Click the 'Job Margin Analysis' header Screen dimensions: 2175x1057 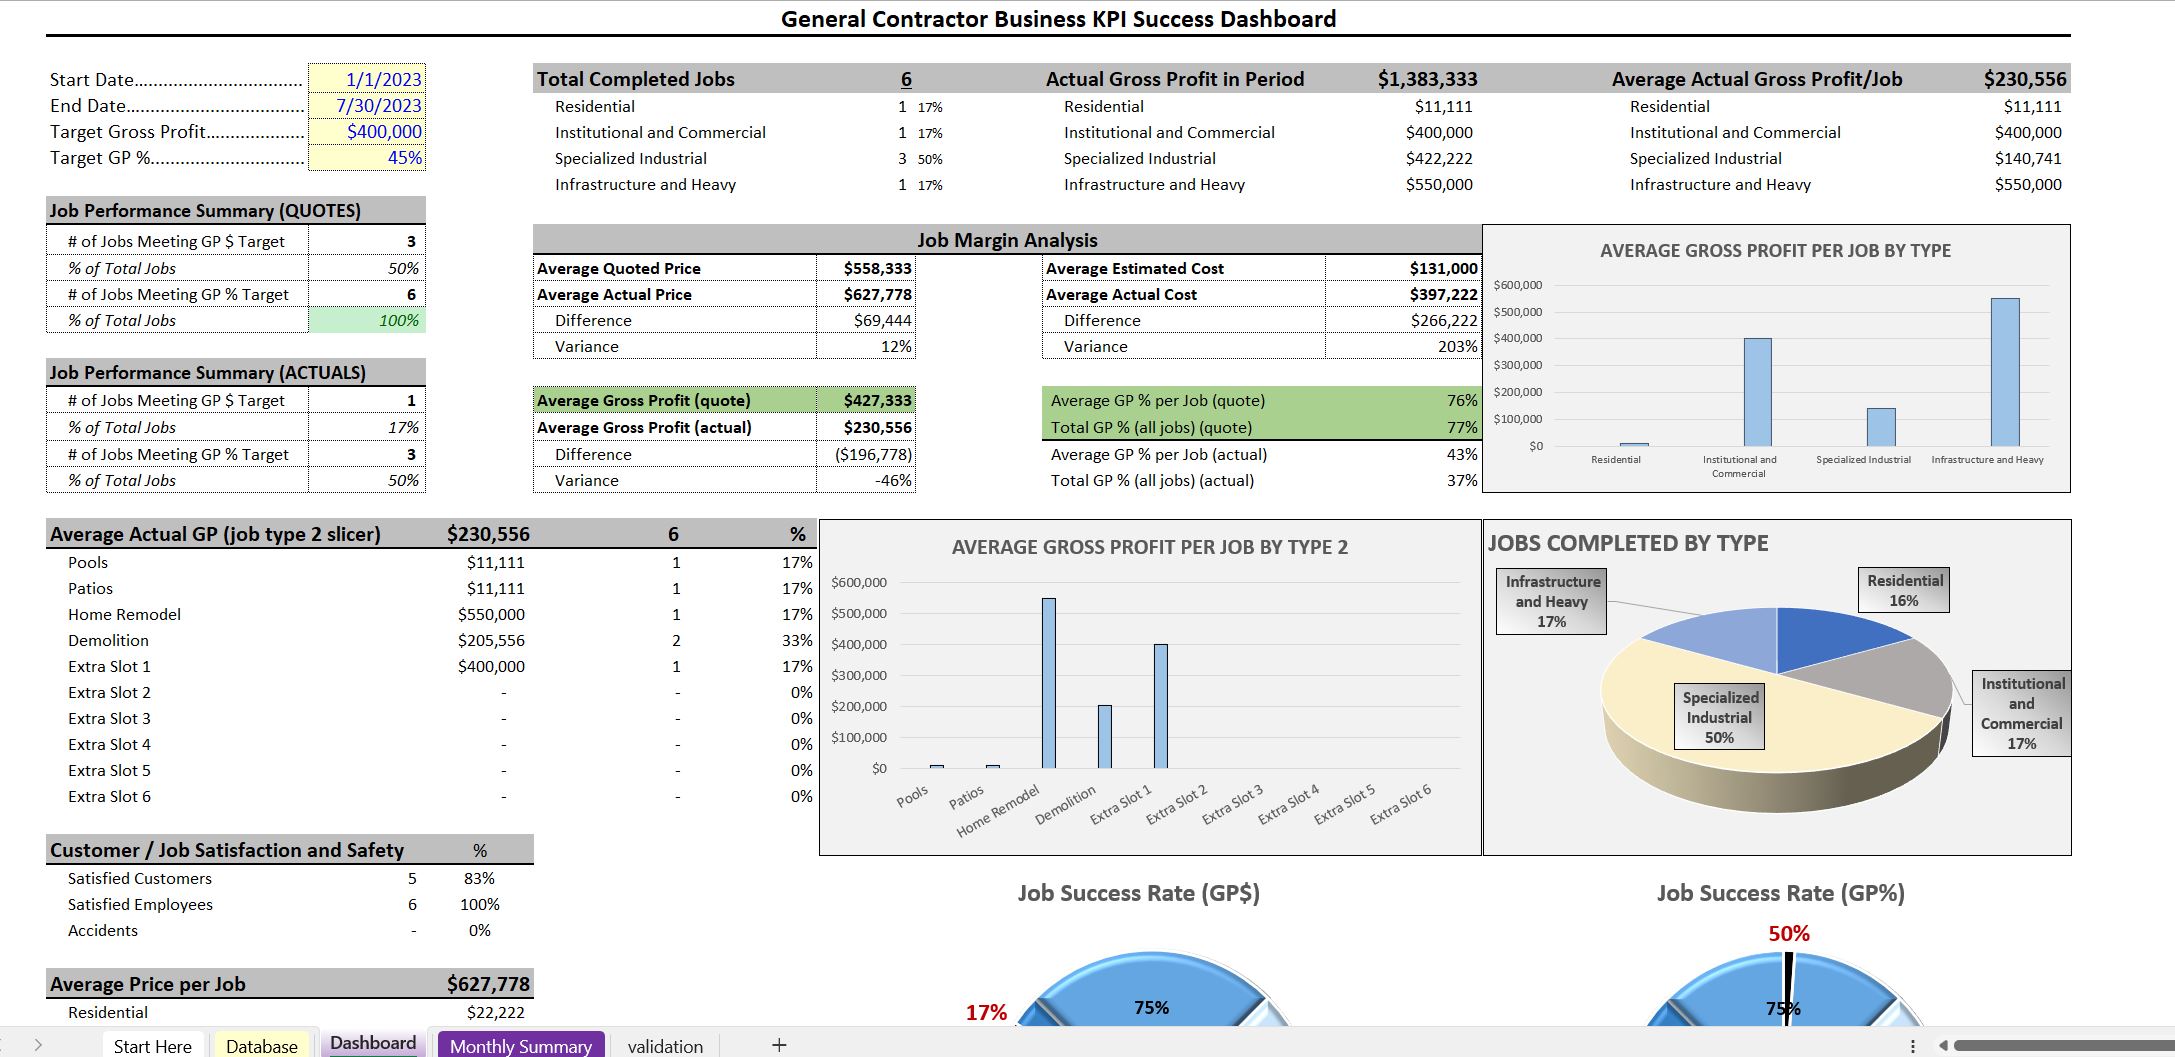(1007, 240)
